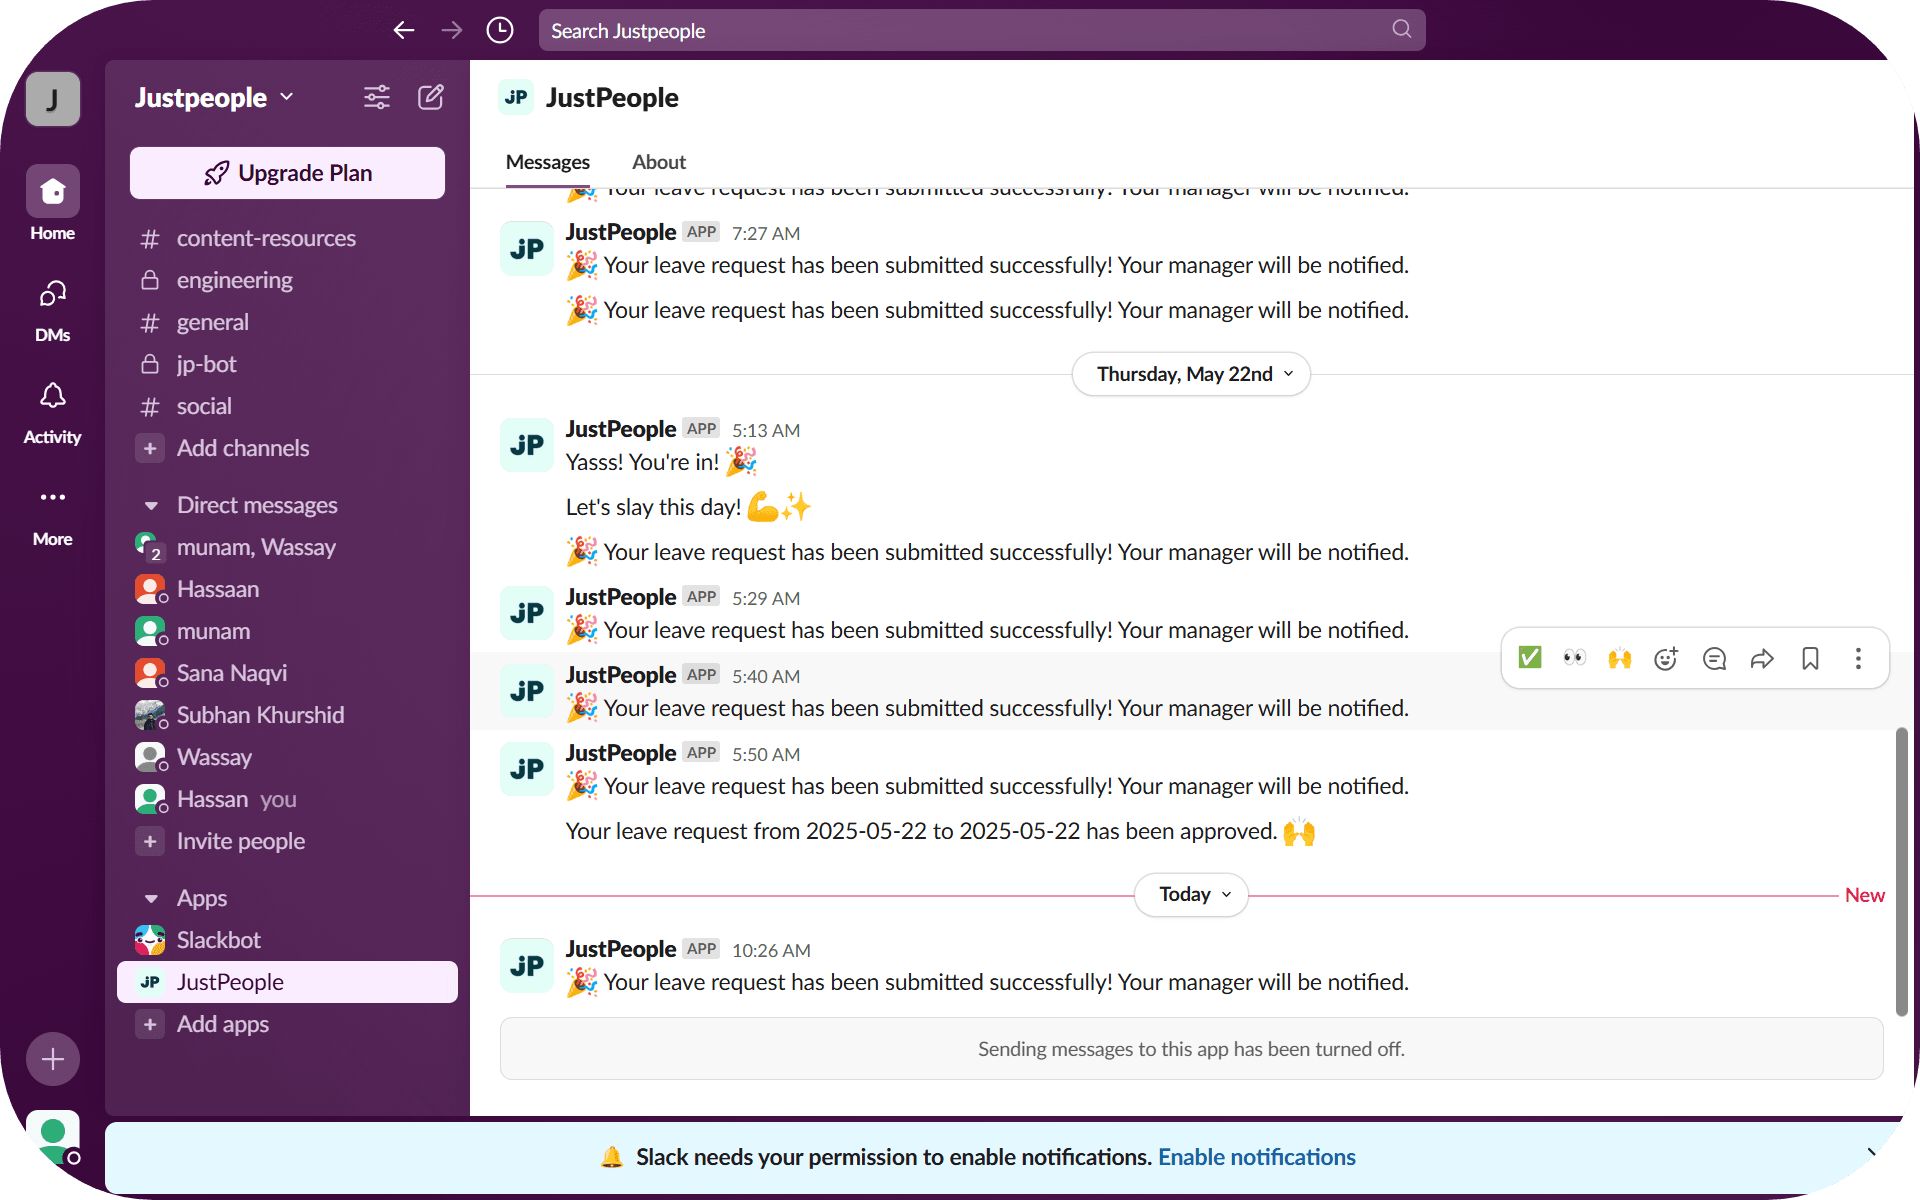Switch to the About tab
Image resolution: width=1920 pixels, height=1200 pixels.
click(659, 162)
